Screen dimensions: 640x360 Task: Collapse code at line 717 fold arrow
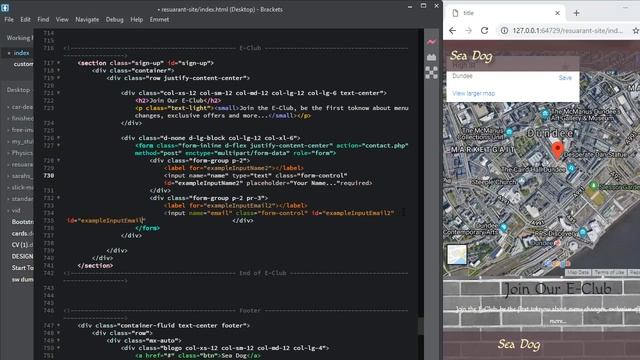pos(58,63)
